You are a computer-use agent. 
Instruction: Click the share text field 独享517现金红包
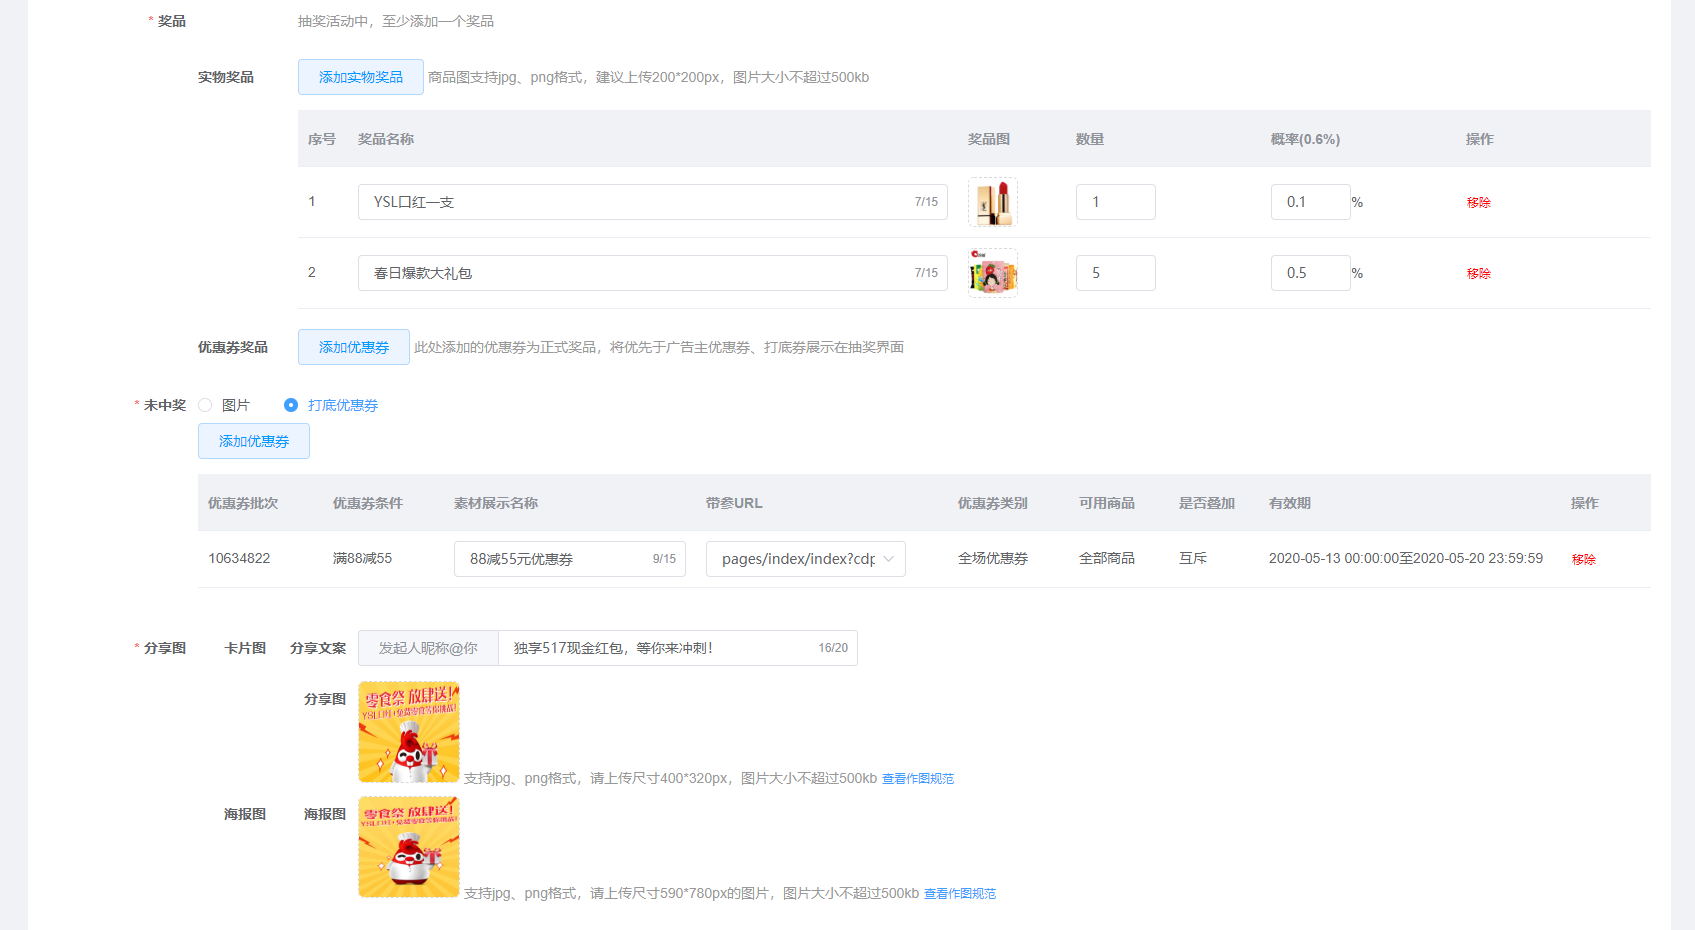coord(660,648)
